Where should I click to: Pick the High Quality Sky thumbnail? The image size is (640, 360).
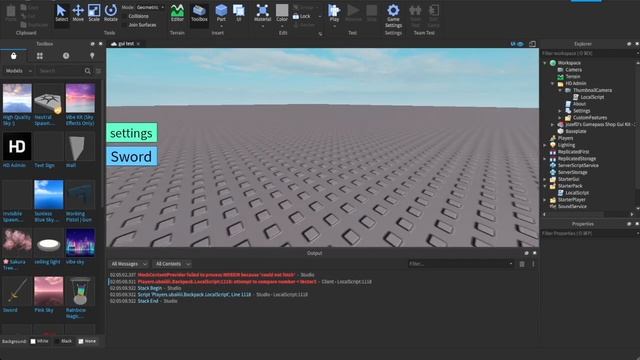click(x=17, y=98)
